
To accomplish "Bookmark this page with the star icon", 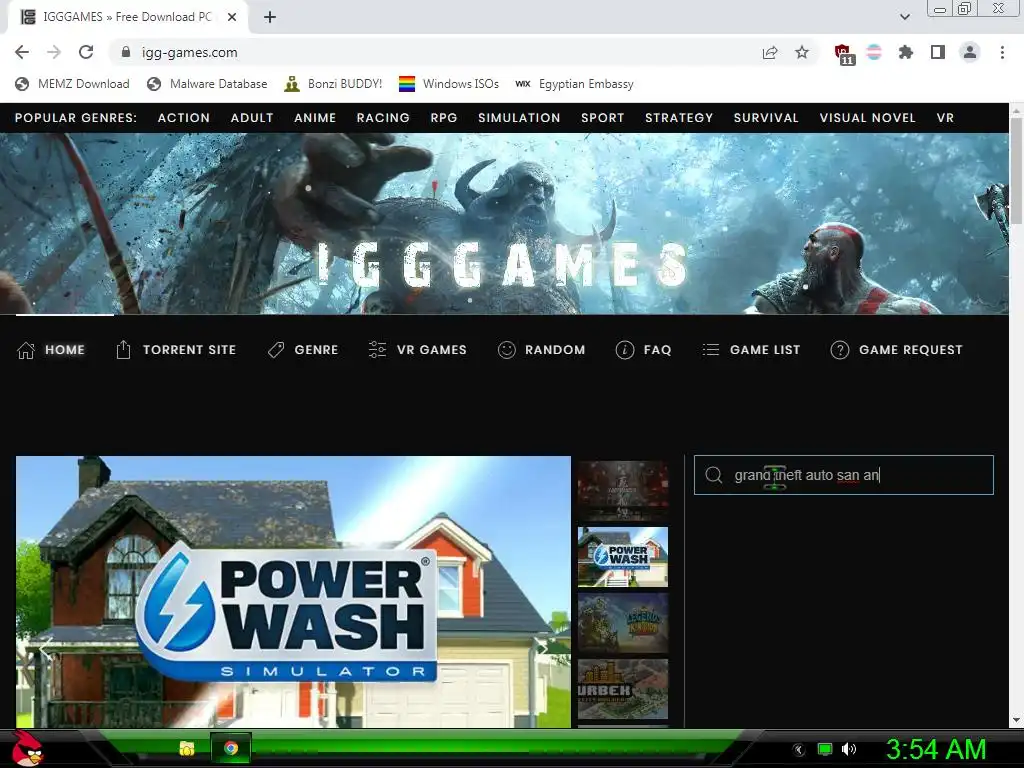I will [x=802, y=52].
